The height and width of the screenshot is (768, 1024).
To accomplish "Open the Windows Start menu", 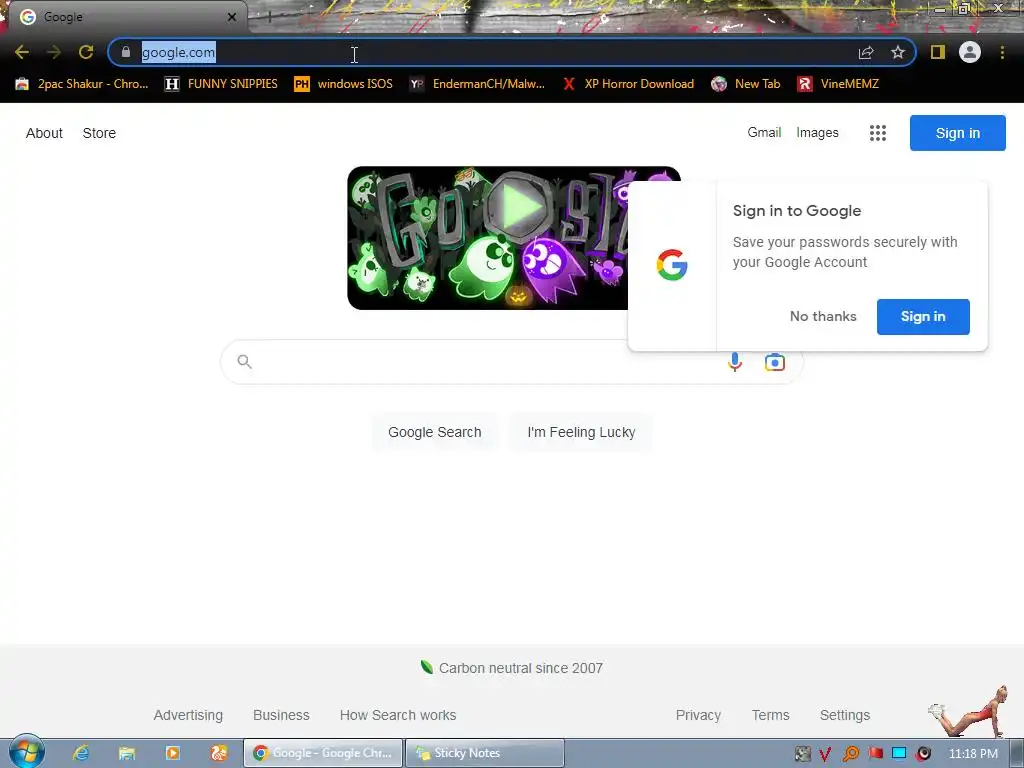I will point(27,752).
